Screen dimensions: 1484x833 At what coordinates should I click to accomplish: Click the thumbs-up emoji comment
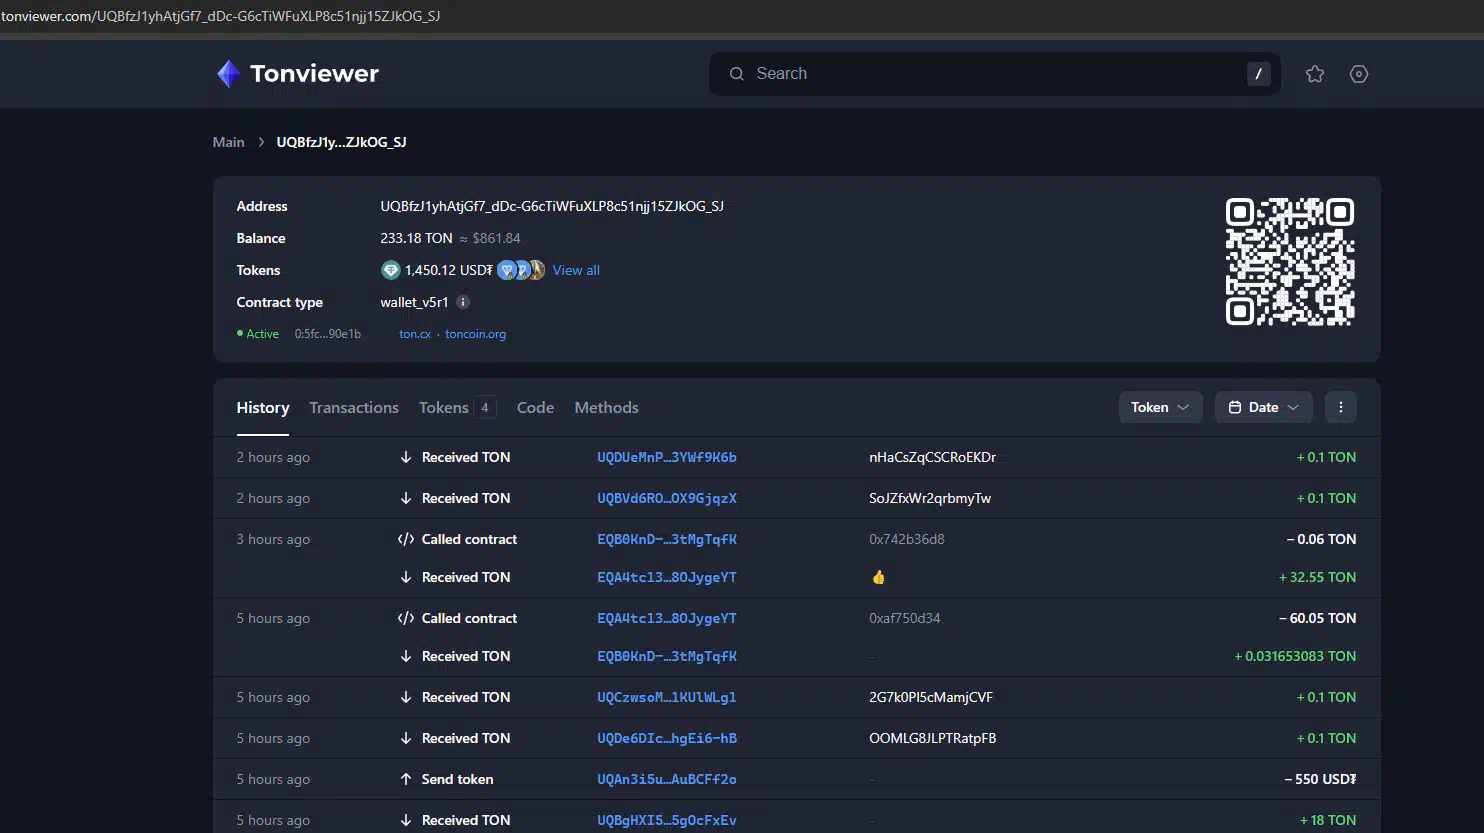pyautogui.click(x=878, y=577)
